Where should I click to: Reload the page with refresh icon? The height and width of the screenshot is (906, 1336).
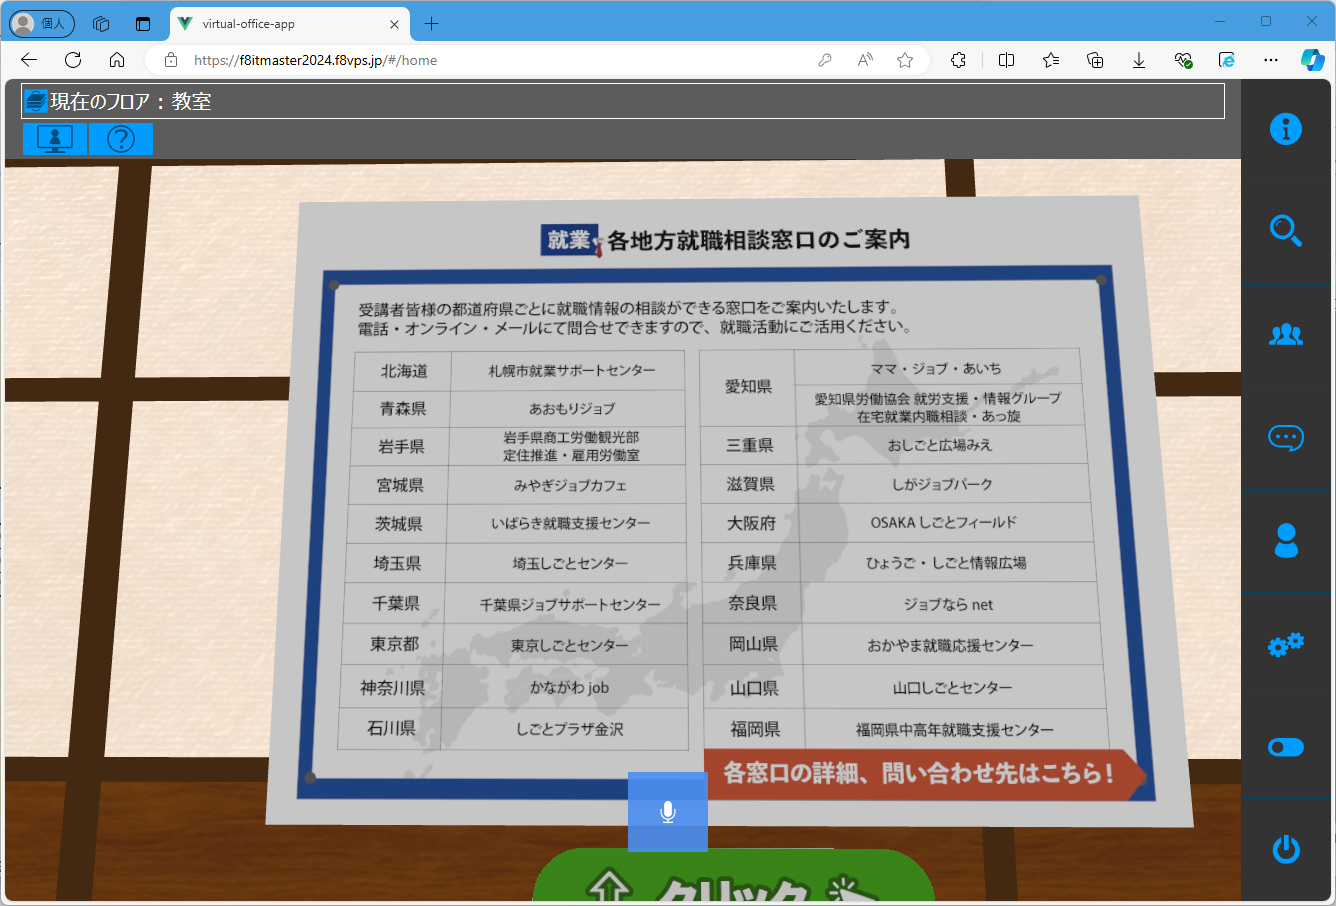(x=73, y=60)
